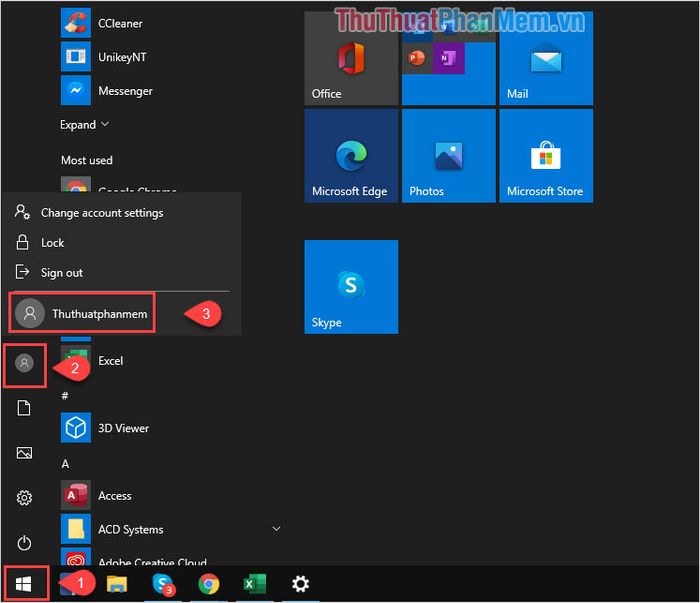This screenshot has height=603, width=700.
Task: Click the A letter heading
Action: [x=65, y=464]
